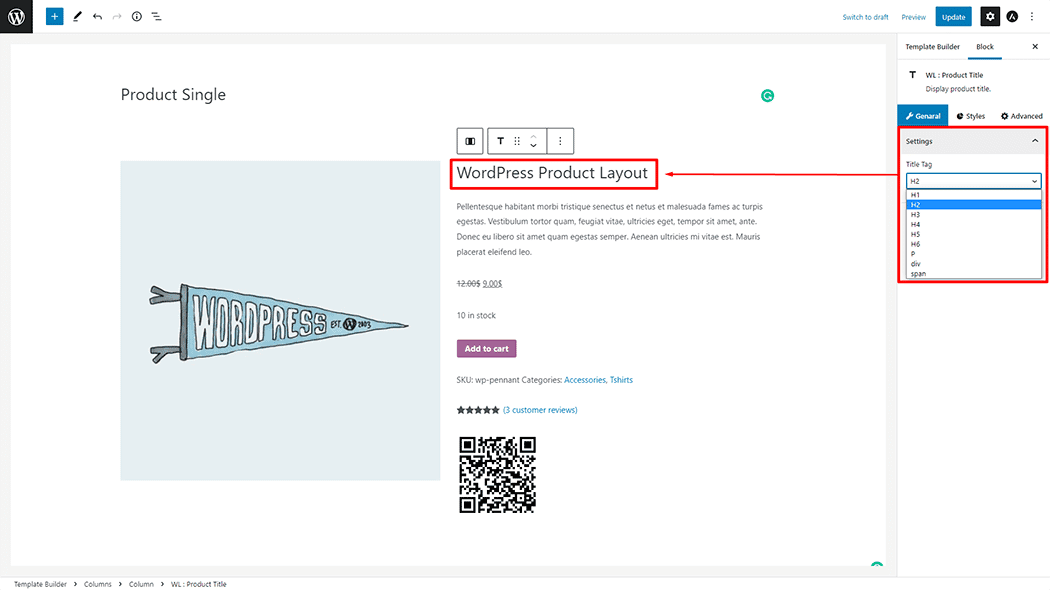Image resolution: width=1050 pixels, height=590 pixels.
Task: Choose H3 from the Title Tag list
Action: tap(974, 215)
